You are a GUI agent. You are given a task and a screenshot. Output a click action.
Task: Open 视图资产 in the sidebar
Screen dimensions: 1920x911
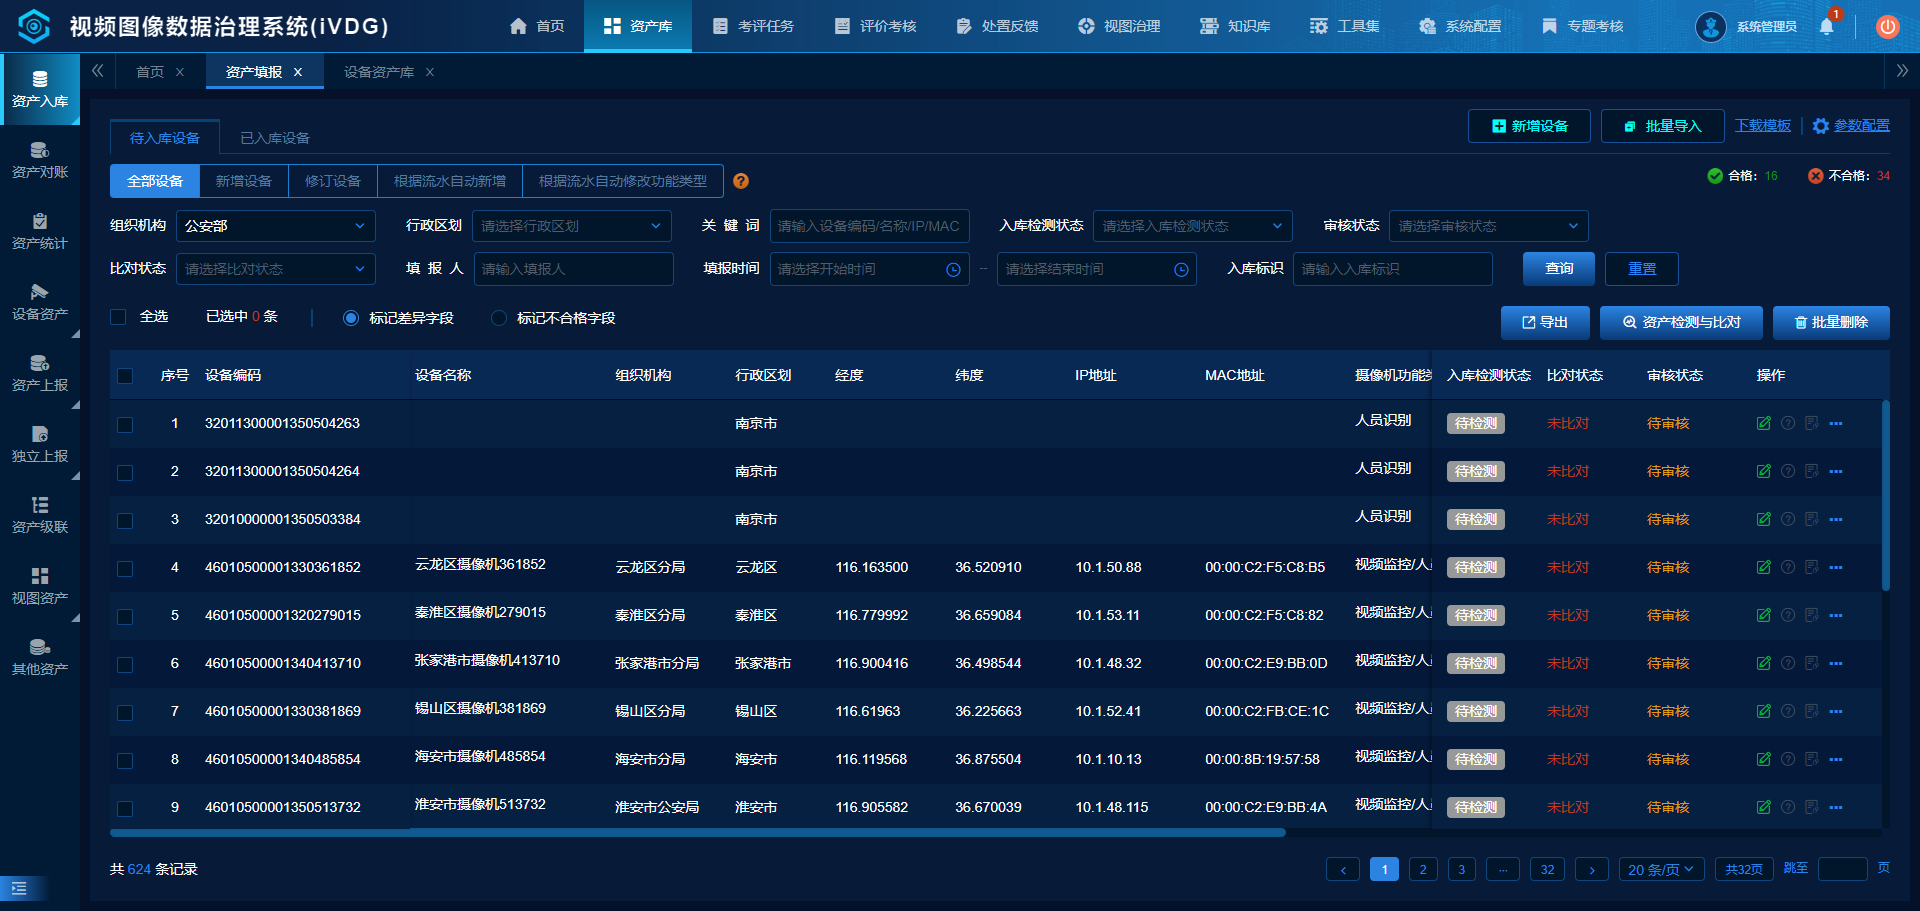pos(40,586)
